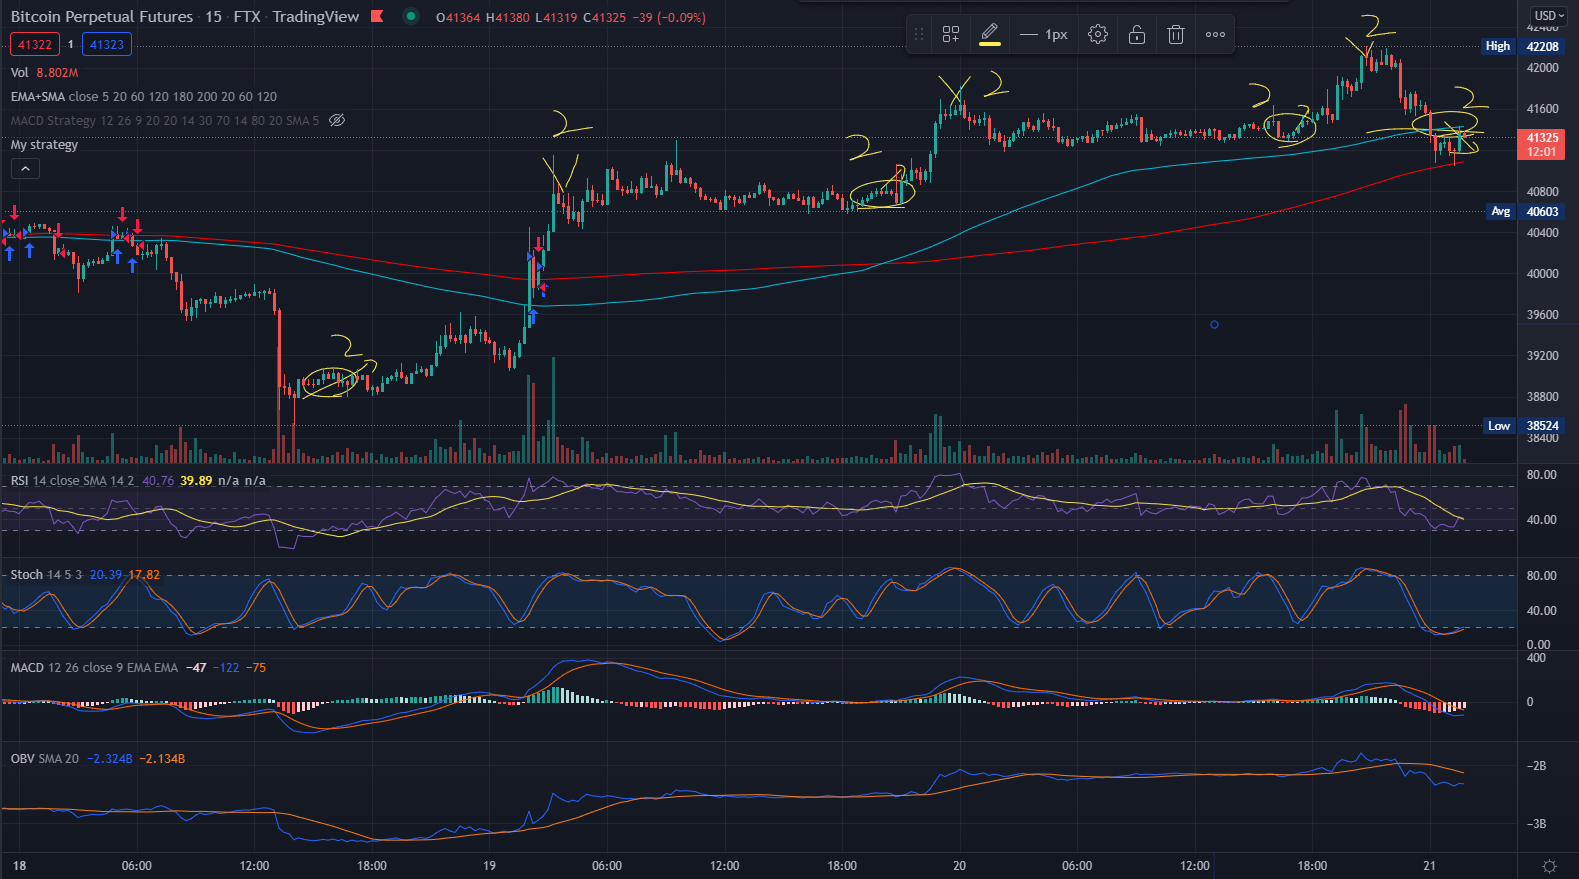
Task: Click the date 20 on the time axis
Action: [x=959, y=866]
